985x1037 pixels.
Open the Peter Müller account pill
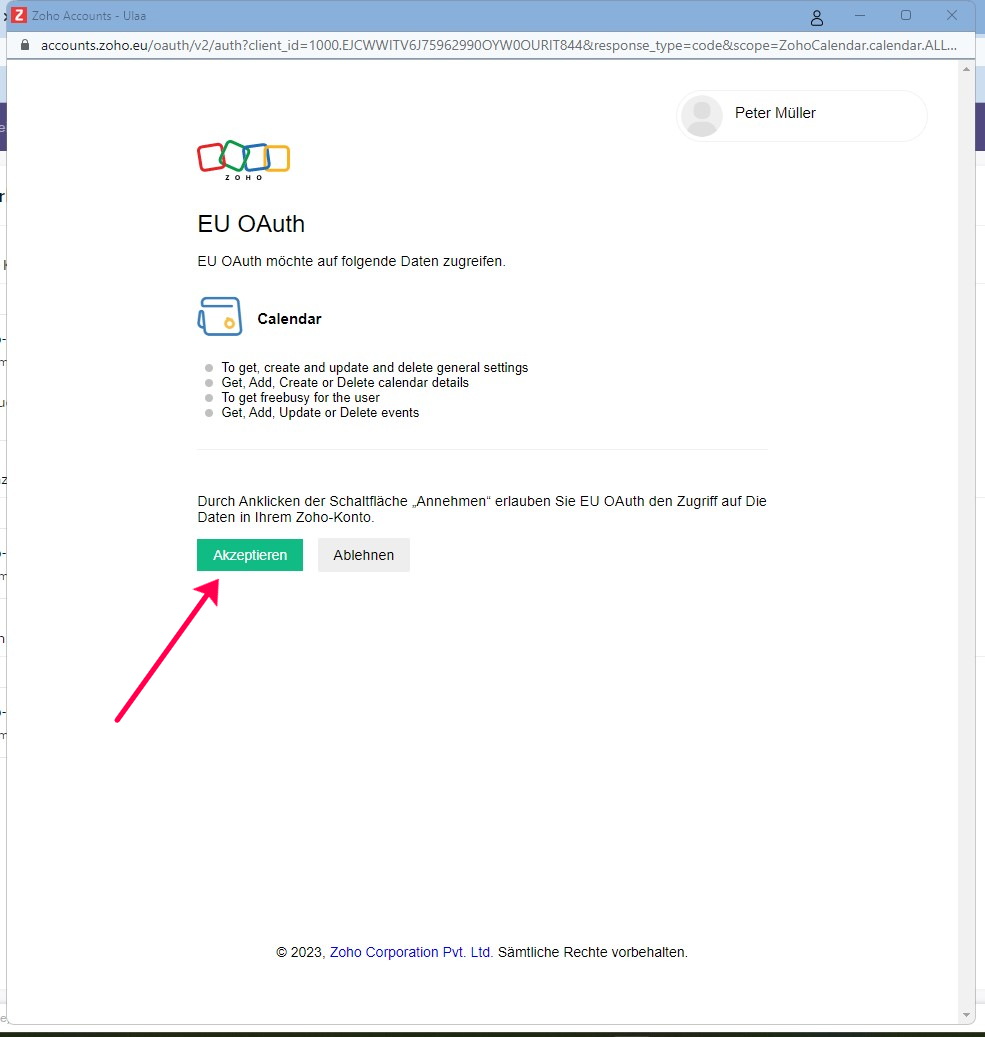[802, 116]
